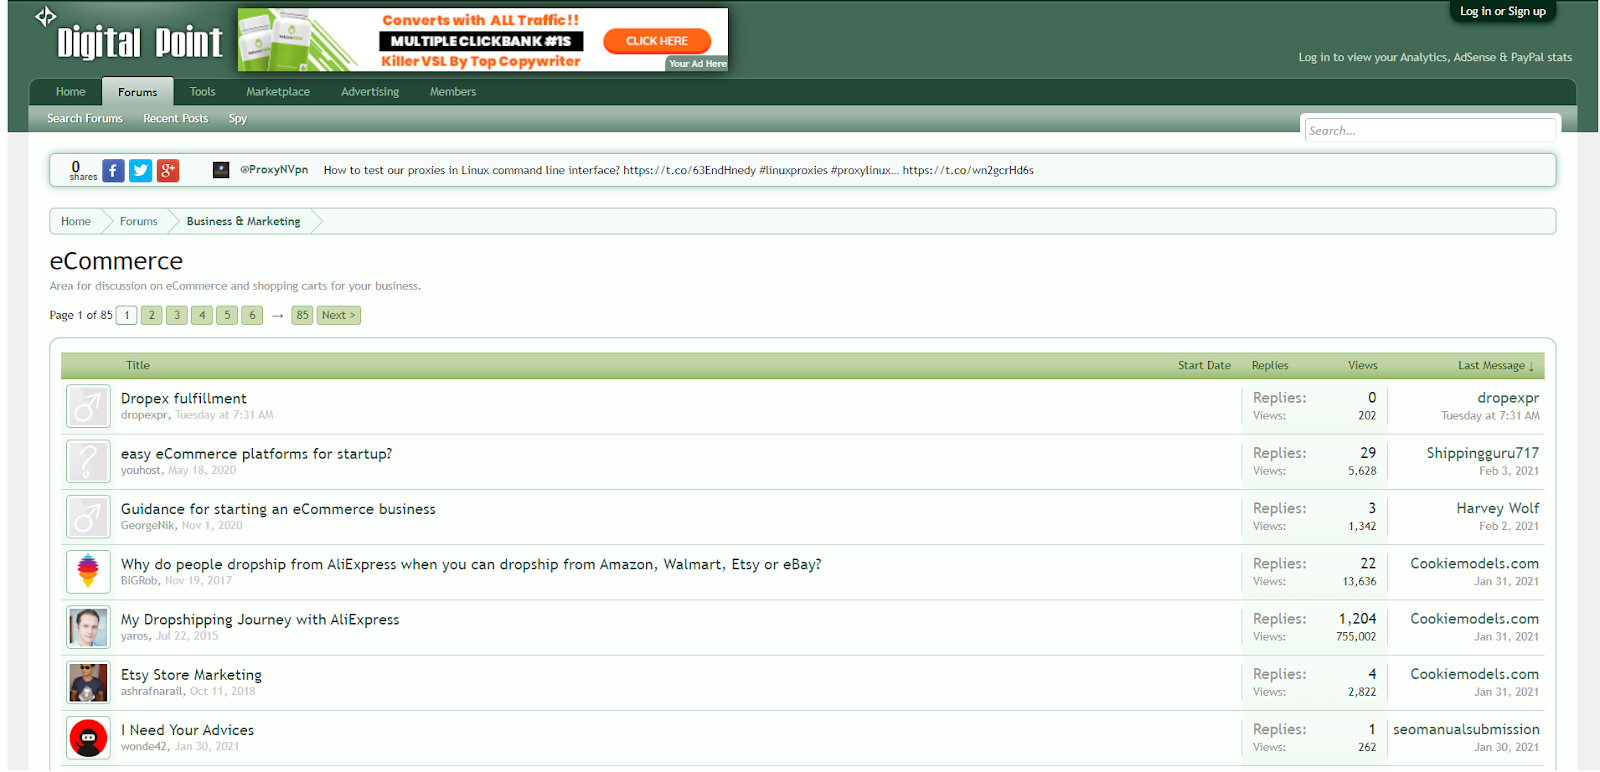Screen dimensions: 1600x772
Task: Open wonde42 avatar on Need Your Advices thread
Action: click(x=88, y=738)
